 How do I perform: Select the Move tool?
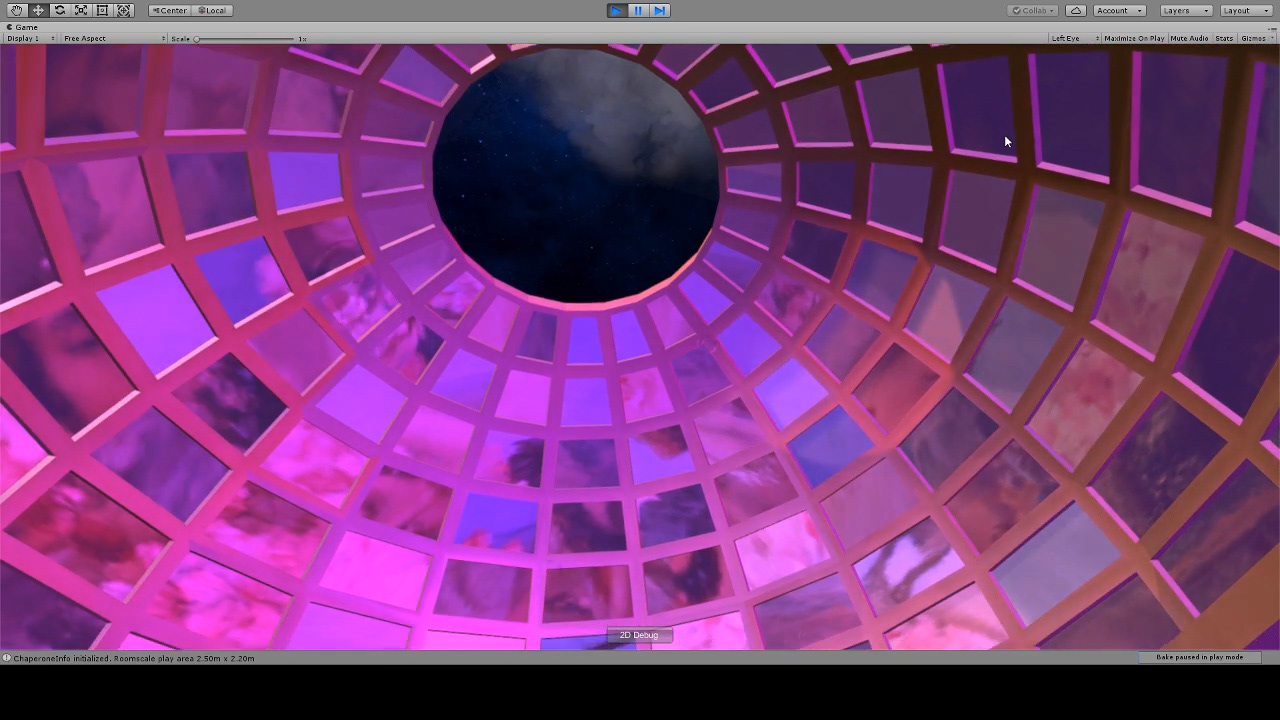(38, 10)
